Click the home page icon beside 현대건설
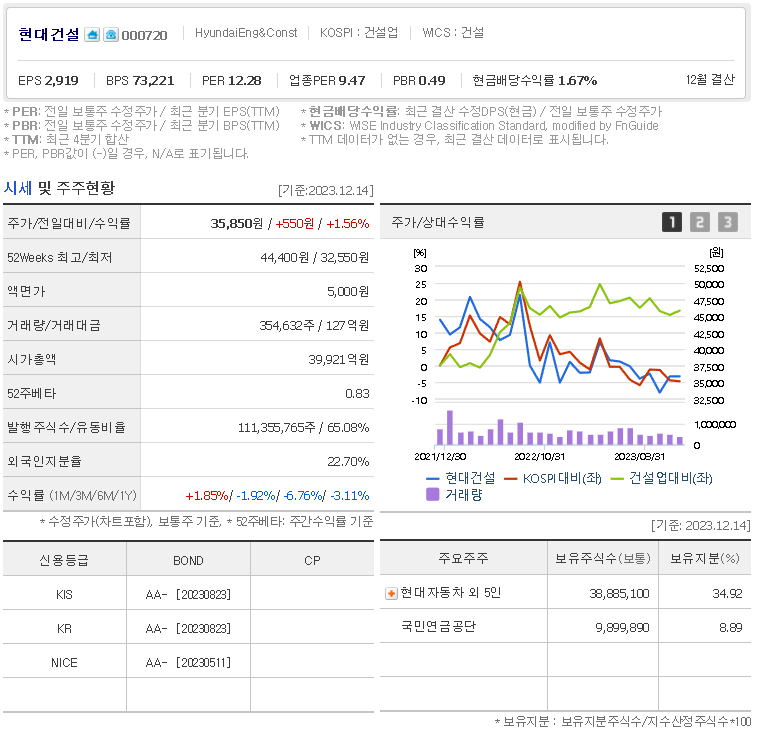This screenshot has width=761, height=733. (92, 34)
